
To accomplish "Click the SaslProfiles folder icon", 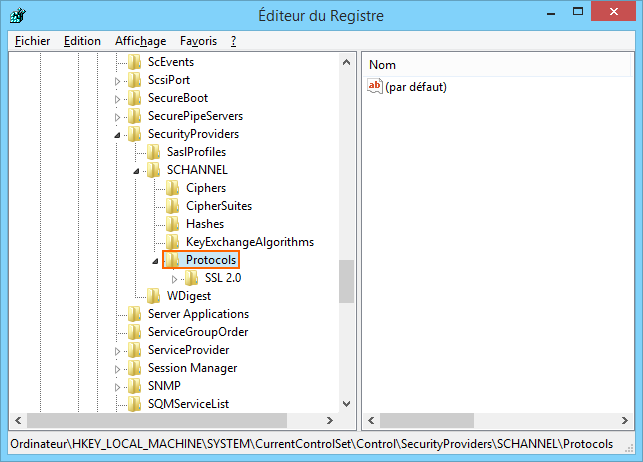I will click(x=153, y=152).
